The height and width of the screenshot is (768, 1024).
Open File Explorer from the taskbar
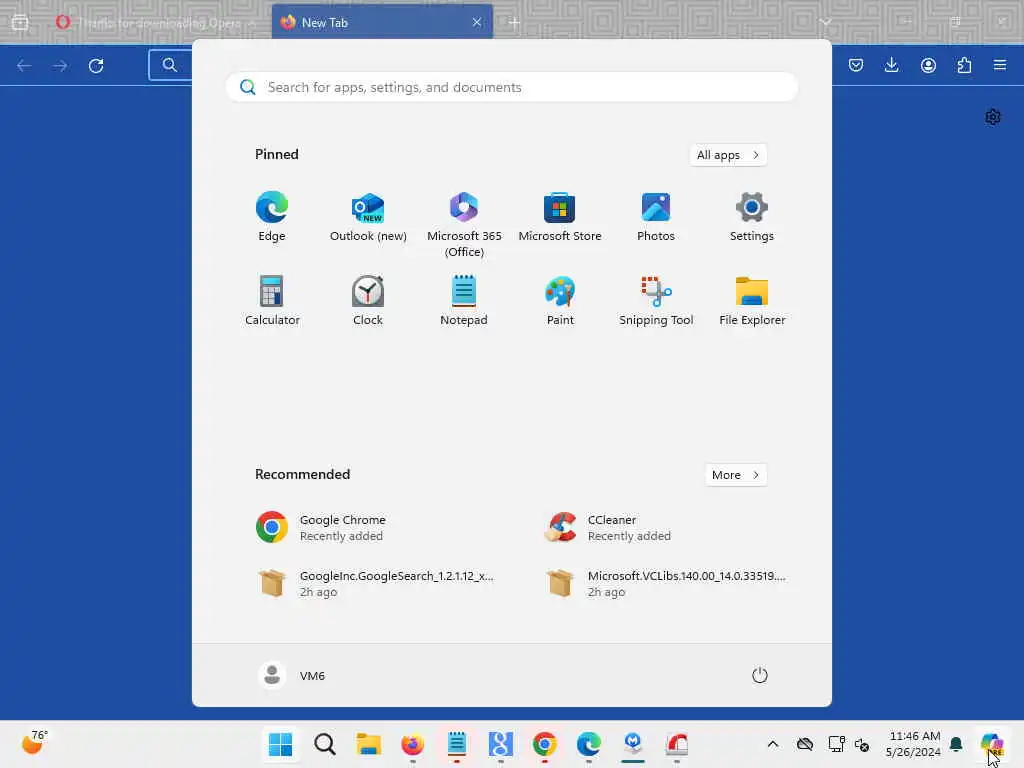(368, 744)
